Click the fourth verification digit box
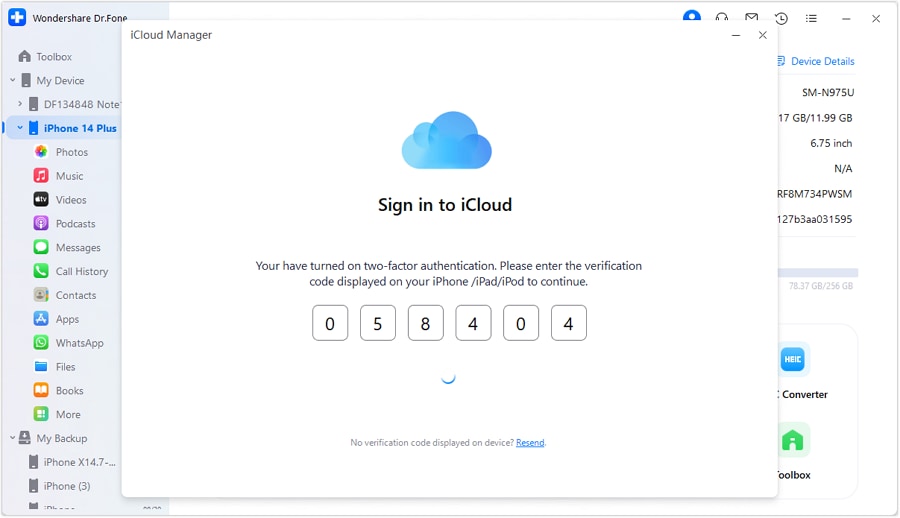The height and width of the screenshot is (518, 900). point(473,323)
